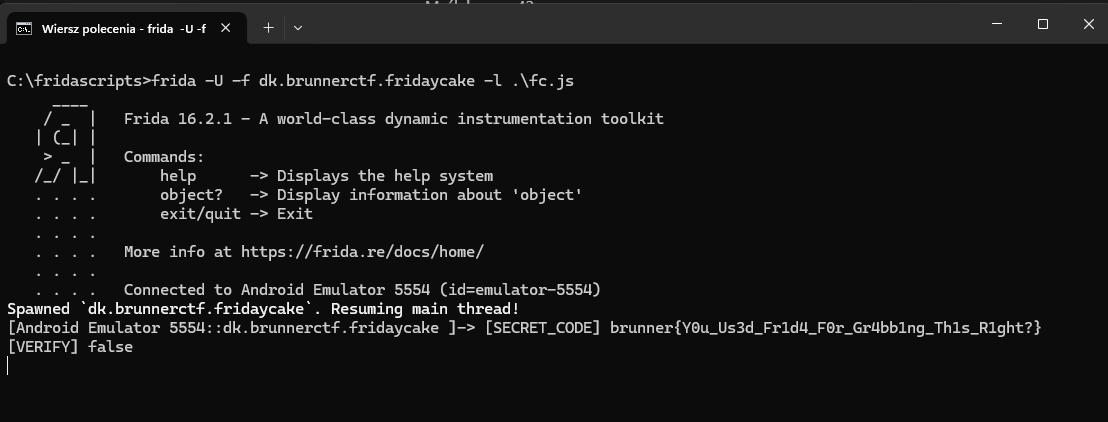Click the "object?" command entry
The height and width of the screenshot is (422, 1108).
point(191,195)
